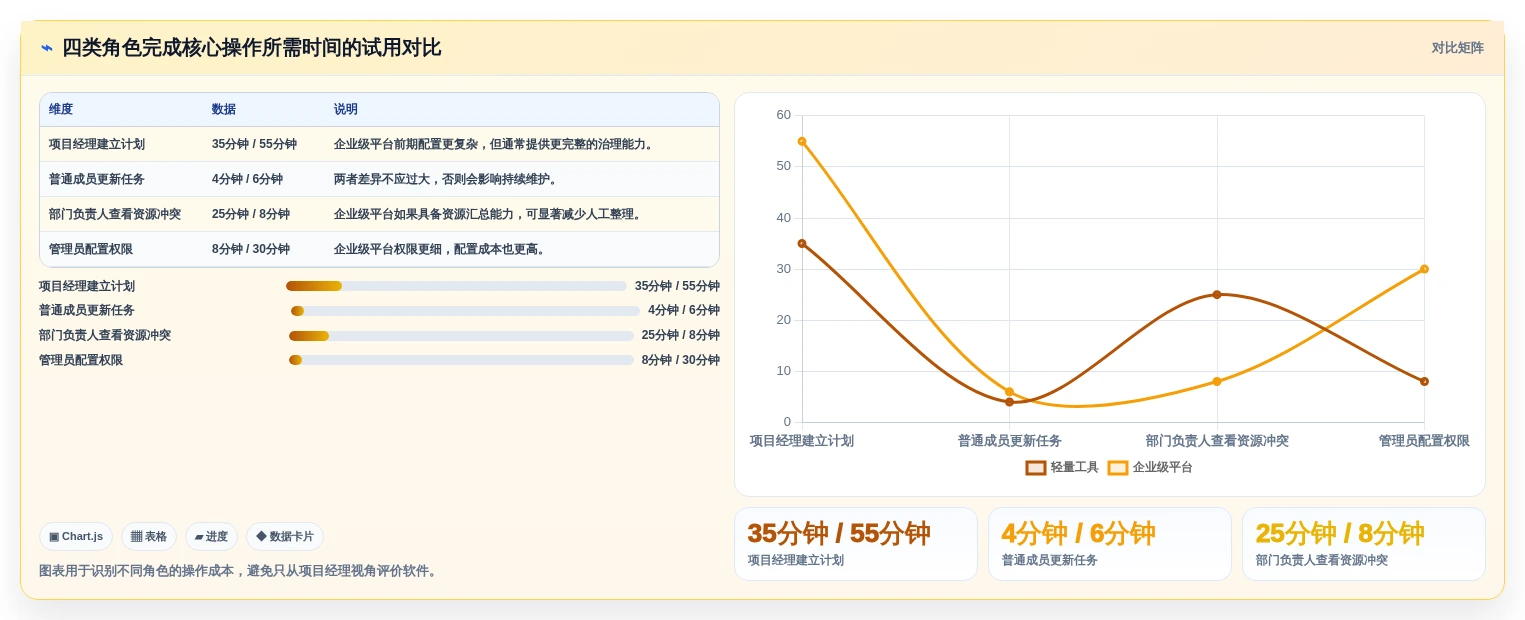Click the progress bar for 管理员配置权限
1525x620 pixels.
(x=461, y=360)
